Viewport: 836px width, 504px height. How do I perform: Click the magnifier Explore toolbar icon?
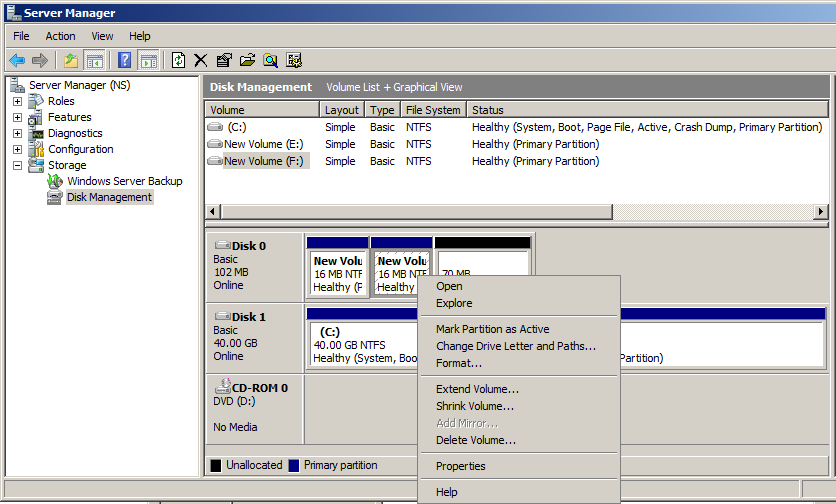(x=270, y=60)
